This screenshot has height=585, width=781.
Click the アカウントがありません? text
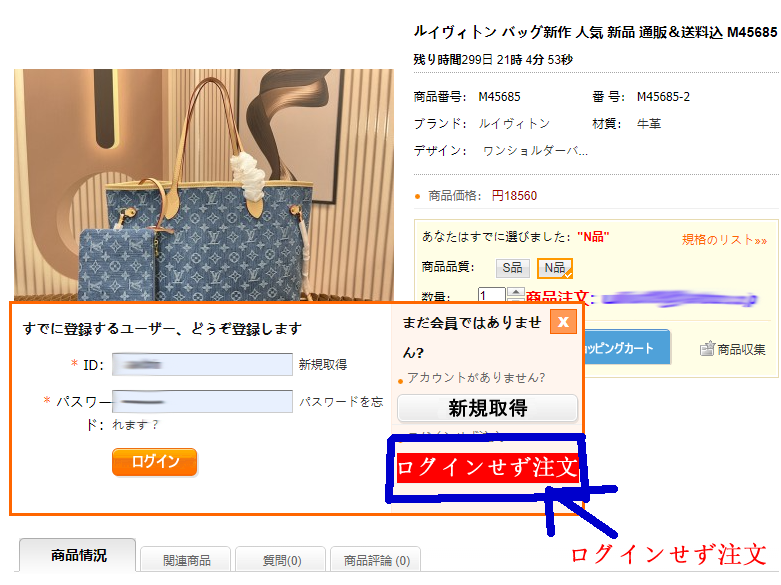476,378
